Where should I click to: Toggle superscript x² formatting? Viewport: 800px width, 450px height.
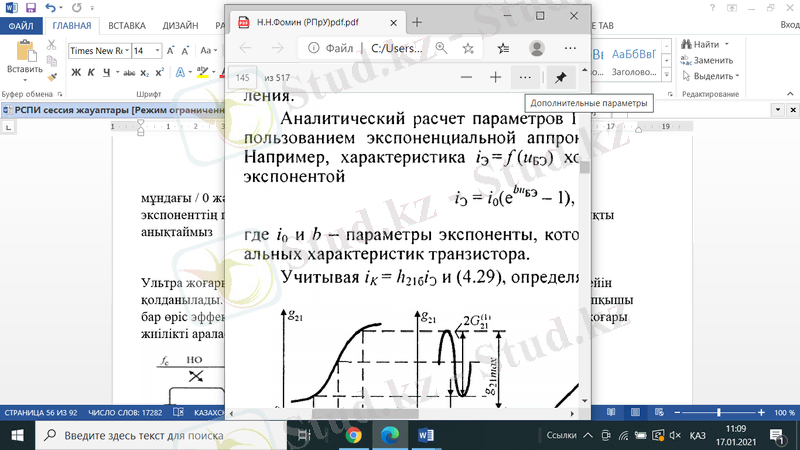point(159,73)
